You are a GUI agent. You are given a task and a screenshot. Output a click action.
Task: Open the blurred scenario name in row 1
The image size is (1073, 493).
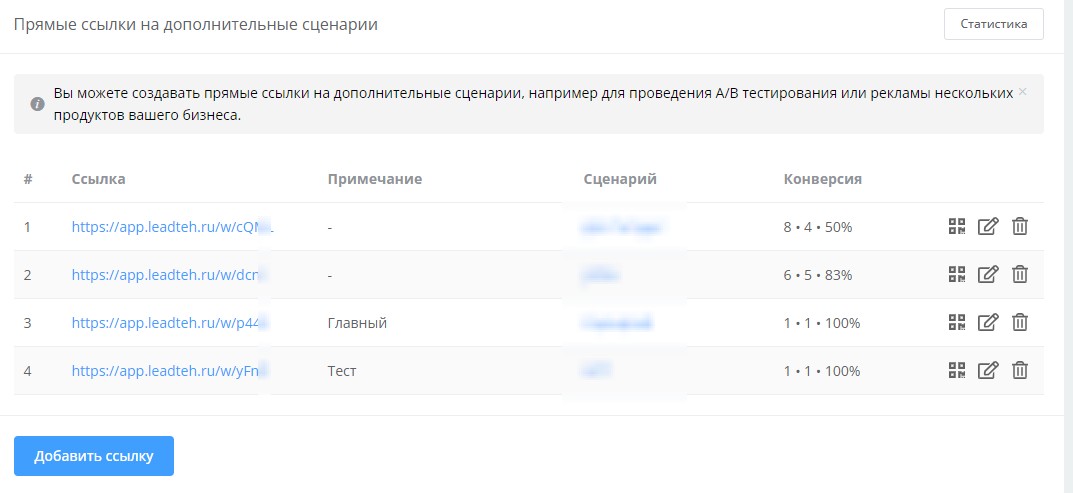pos(622,227)
